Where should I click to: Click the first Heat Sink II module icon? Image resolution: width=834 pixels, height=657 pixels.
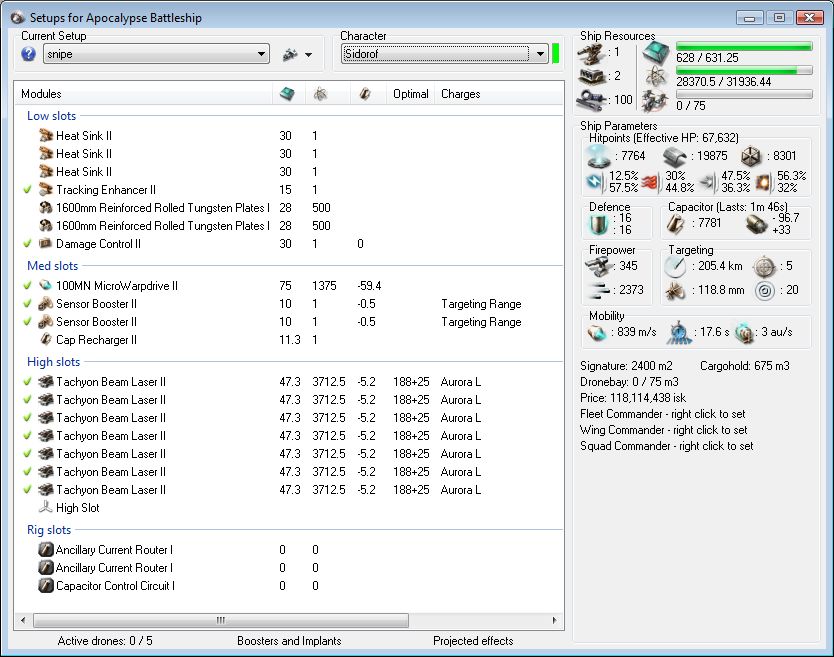(x=46, y=136)
